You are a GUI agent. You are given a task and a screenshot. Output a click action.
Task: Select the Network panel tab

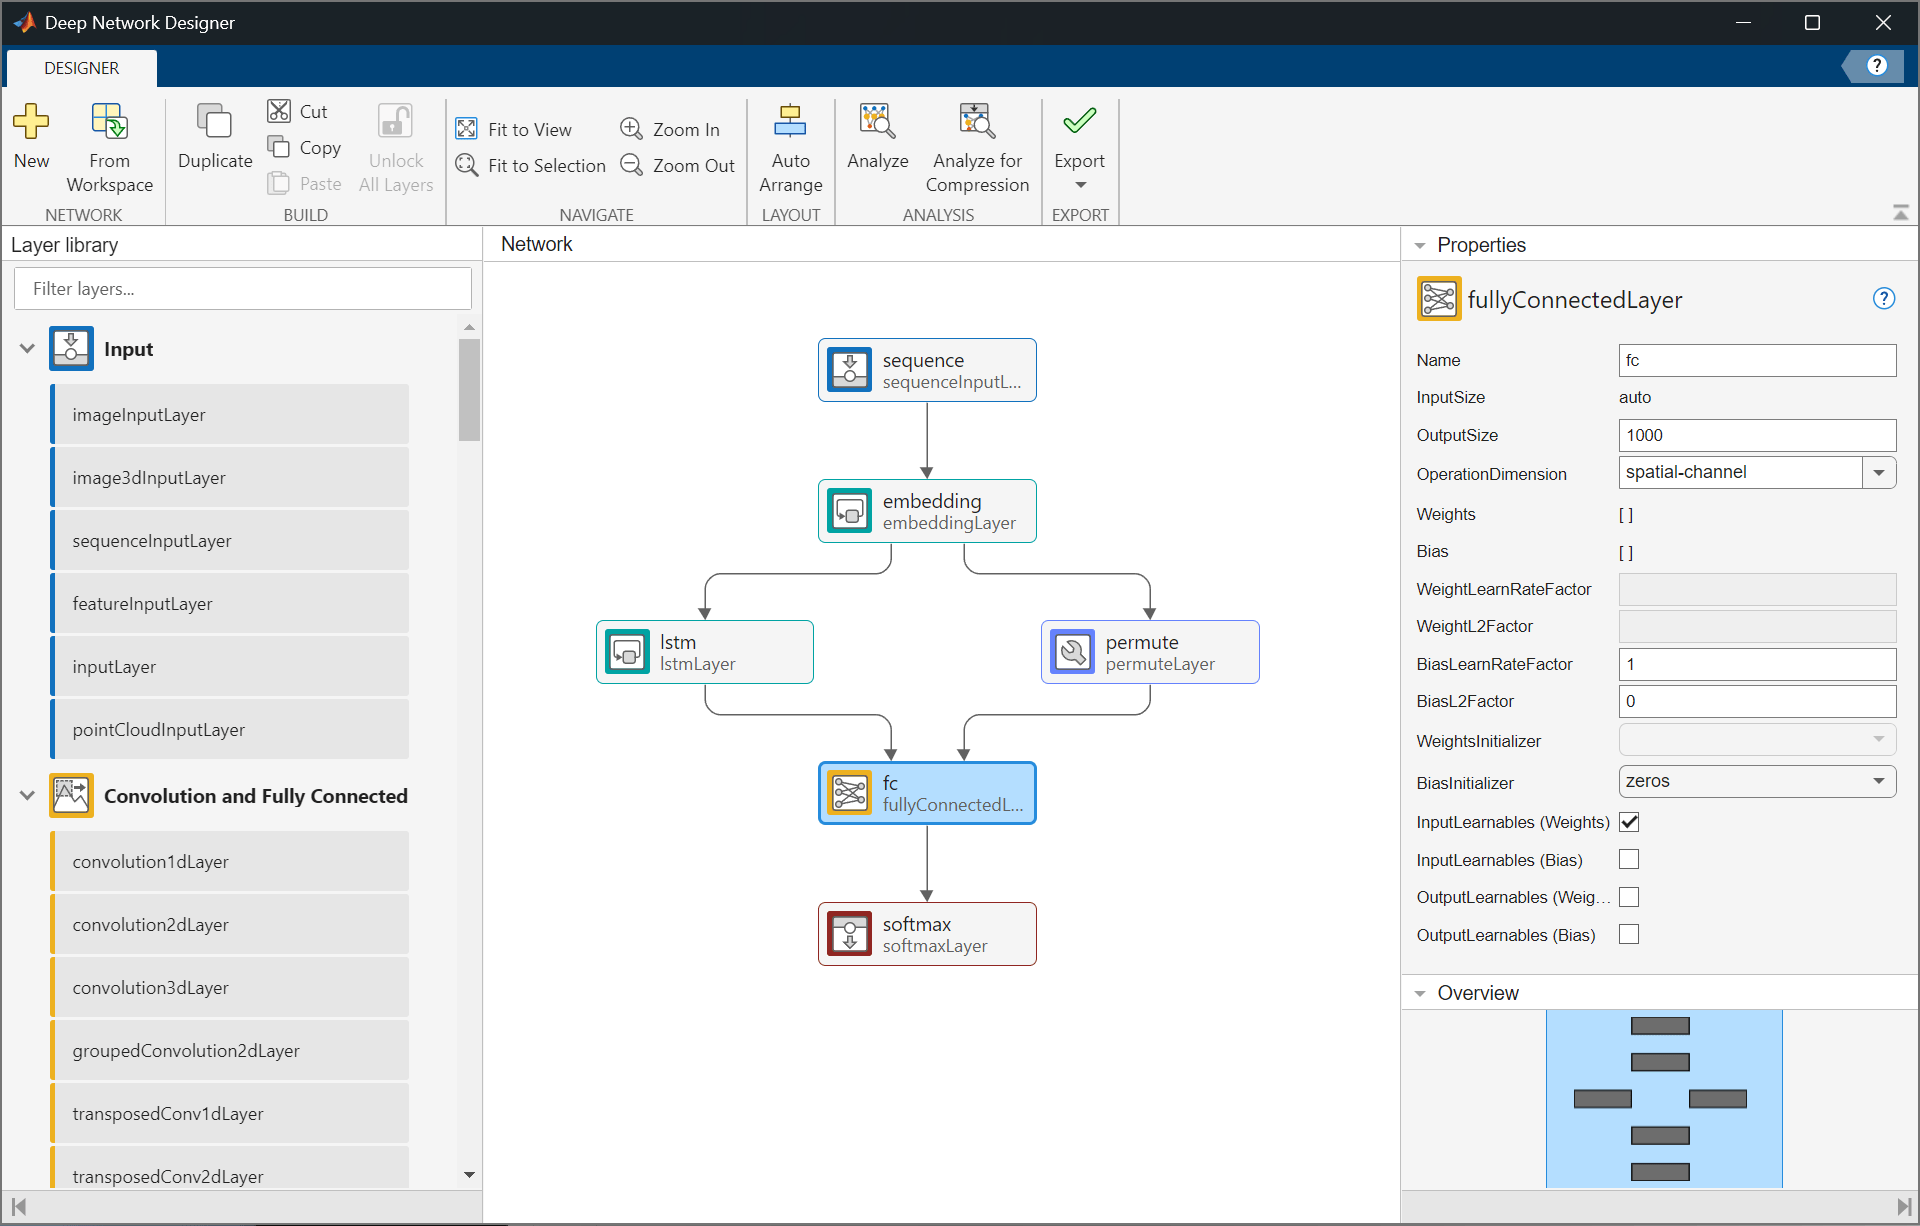pyautogui.click(x=536, y=244)
